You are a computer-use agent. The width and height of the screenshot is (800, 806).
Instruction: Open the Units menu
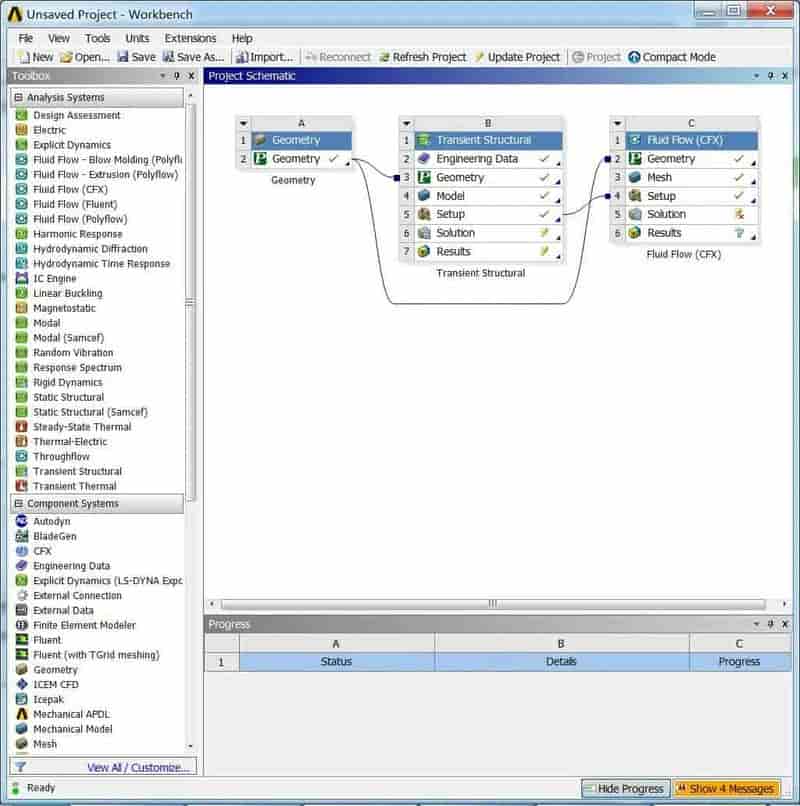(137, 39)
